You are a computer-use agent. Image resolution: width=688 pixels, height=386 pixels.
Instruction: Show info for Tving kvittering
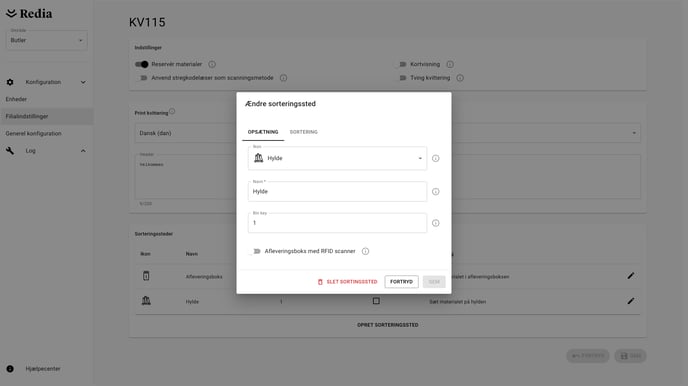coord(460,78)
